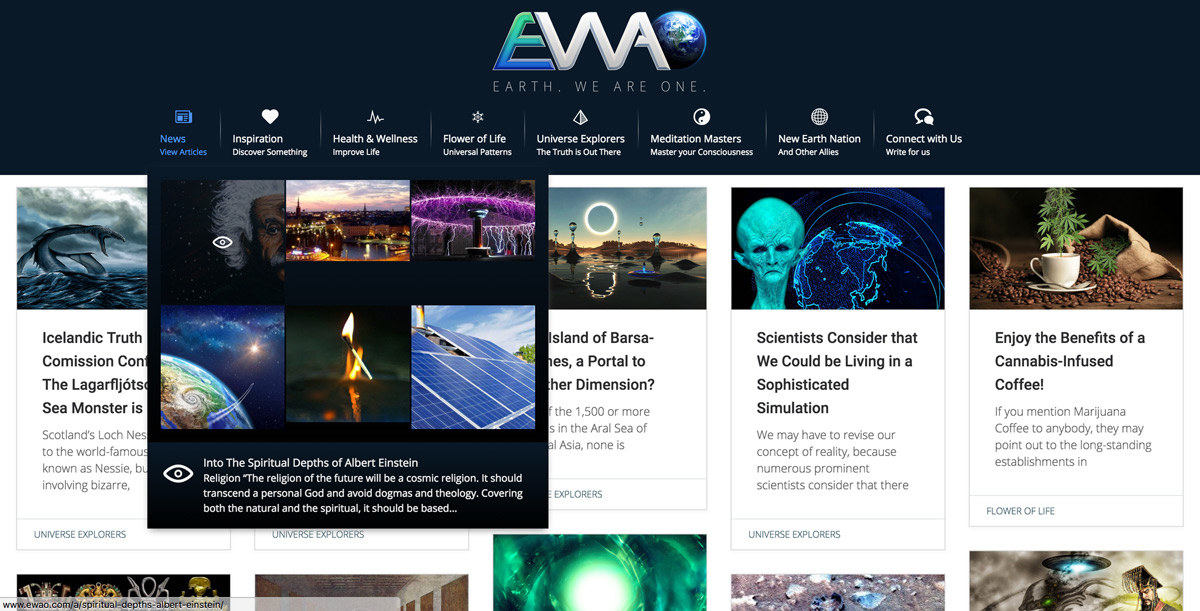Open Into The Spiritual Depths of Albert Einstein
The image size is (1200, 611).
(x=310, y=463)
